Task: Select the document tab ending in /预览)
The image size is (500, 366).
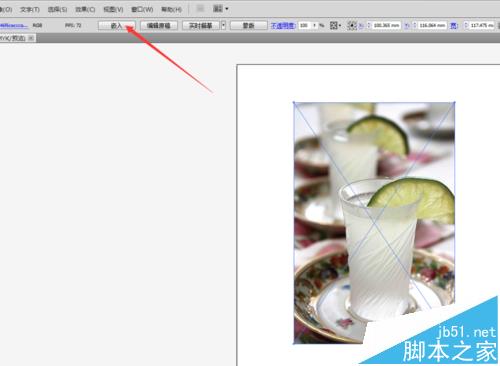Action: point(13,38)
